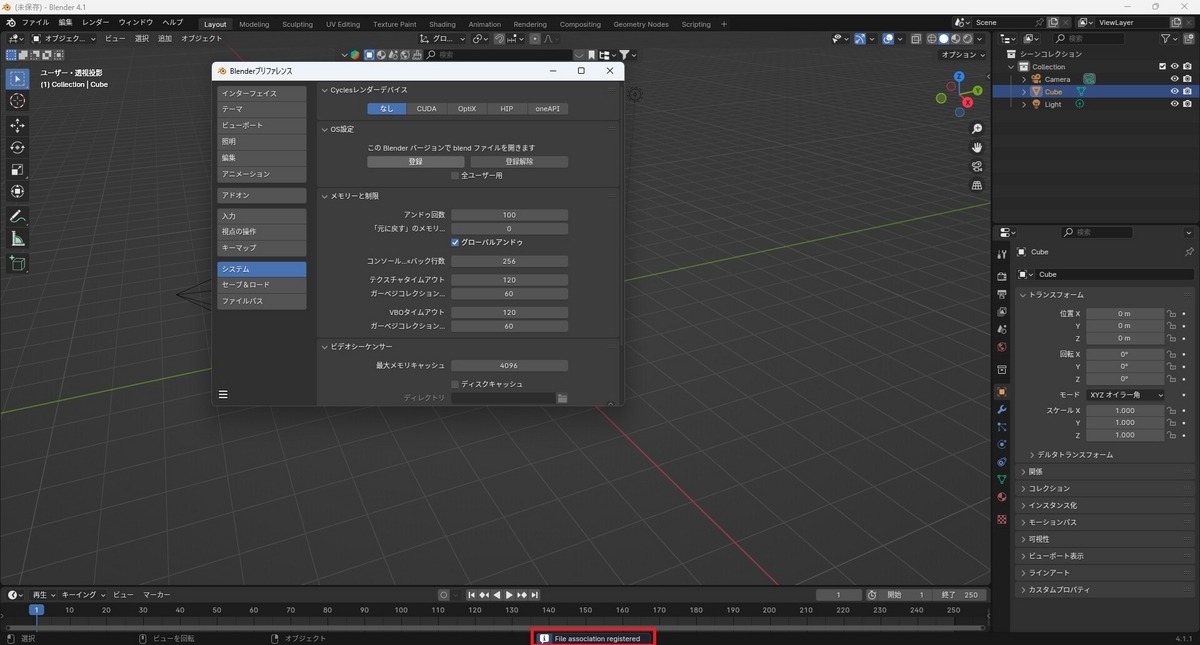Switch to the Modeling workspace tab
Image resolution: width=1200 pixels, height=645 pixels.
tap(254, 24)
